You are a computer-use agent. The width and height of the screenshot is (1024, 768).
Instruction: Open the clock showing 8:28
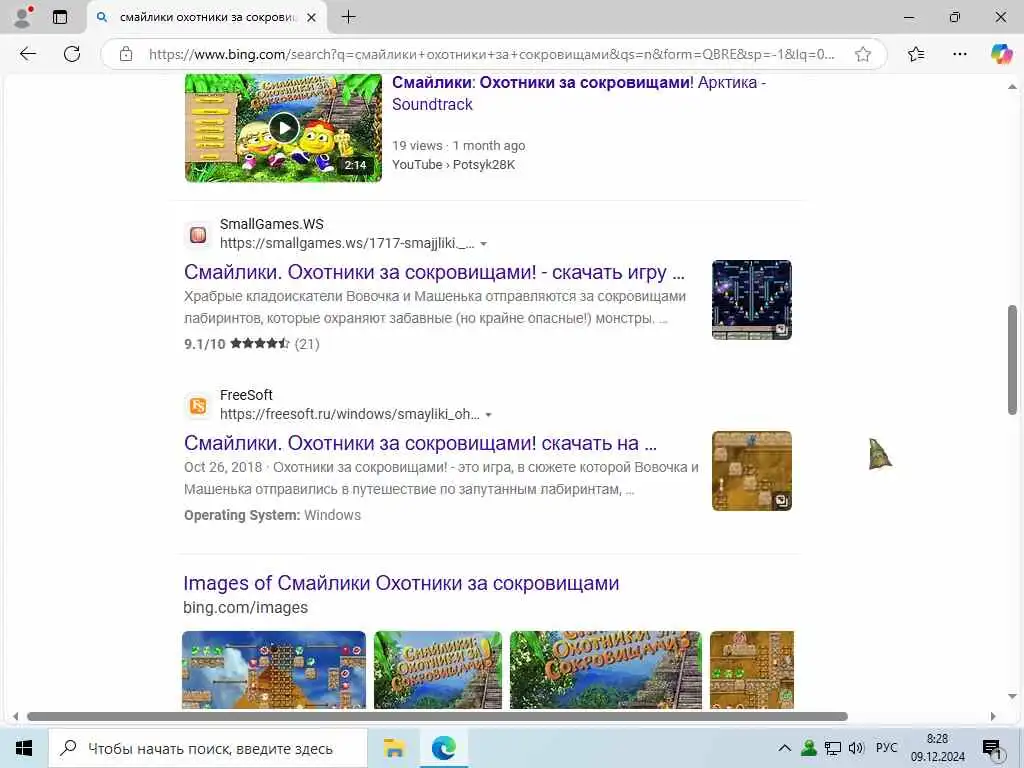point(938,748)
